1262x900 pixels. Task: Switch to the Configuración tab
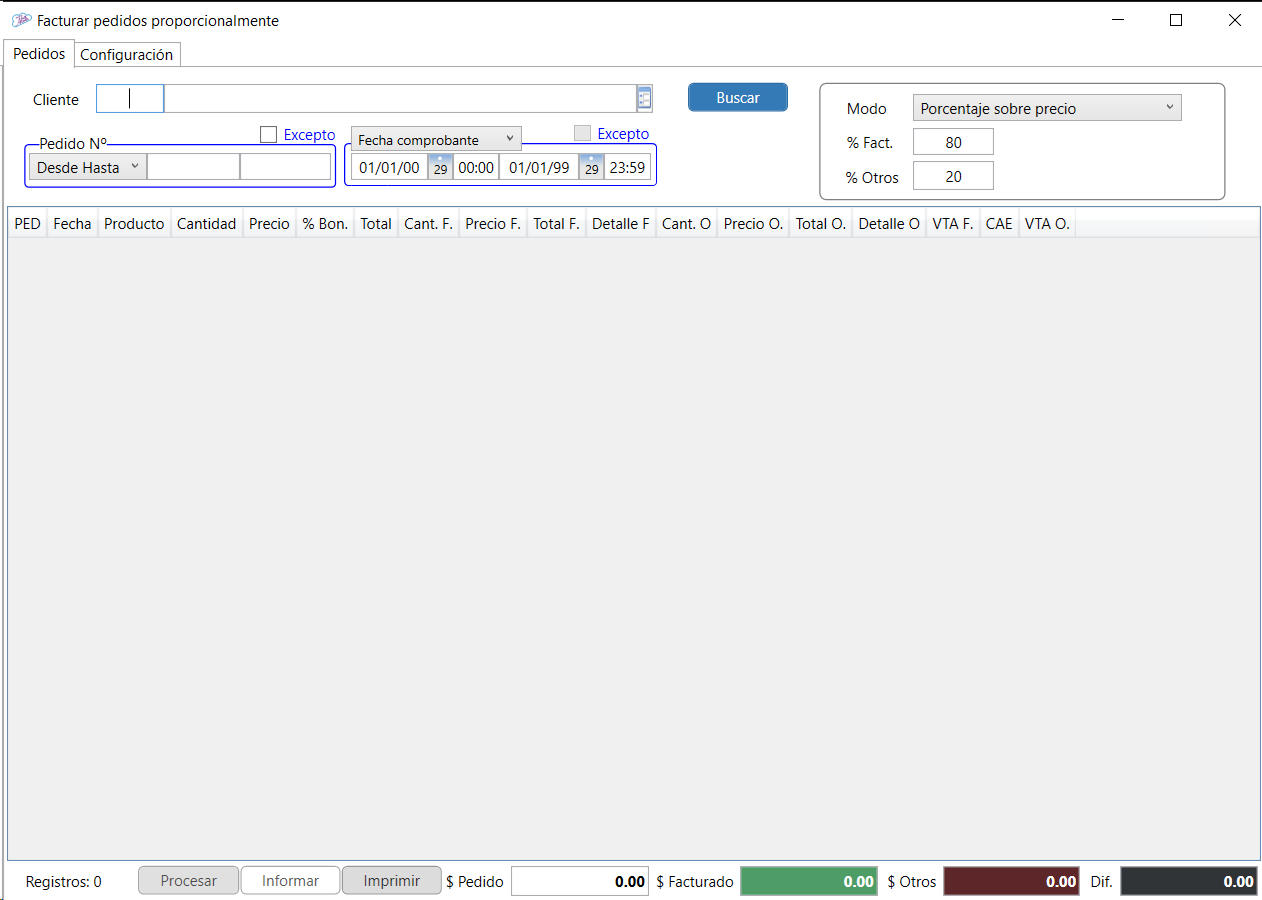(x=126, y=55)
